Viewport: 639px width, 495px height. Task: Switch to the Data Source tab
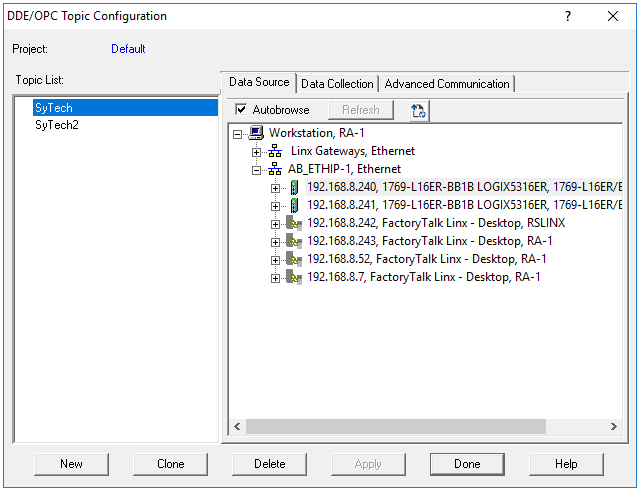coord(259,82)
